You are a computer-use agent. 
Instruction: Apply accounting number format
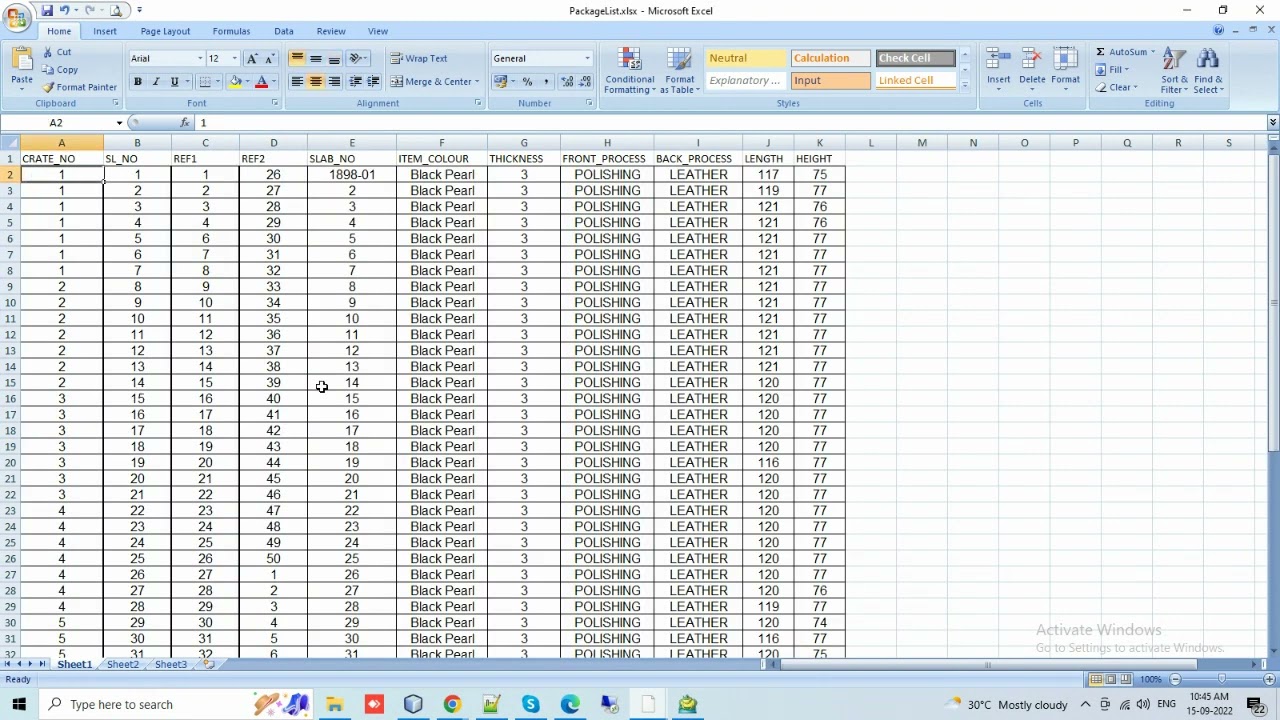(x=500, y=82)
